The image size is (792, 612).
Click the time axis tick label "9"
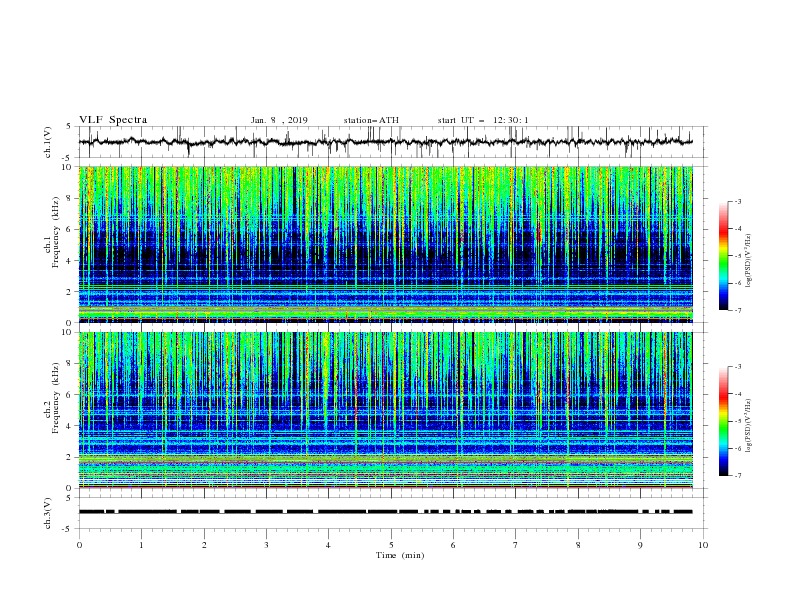(x=640, y=545)
